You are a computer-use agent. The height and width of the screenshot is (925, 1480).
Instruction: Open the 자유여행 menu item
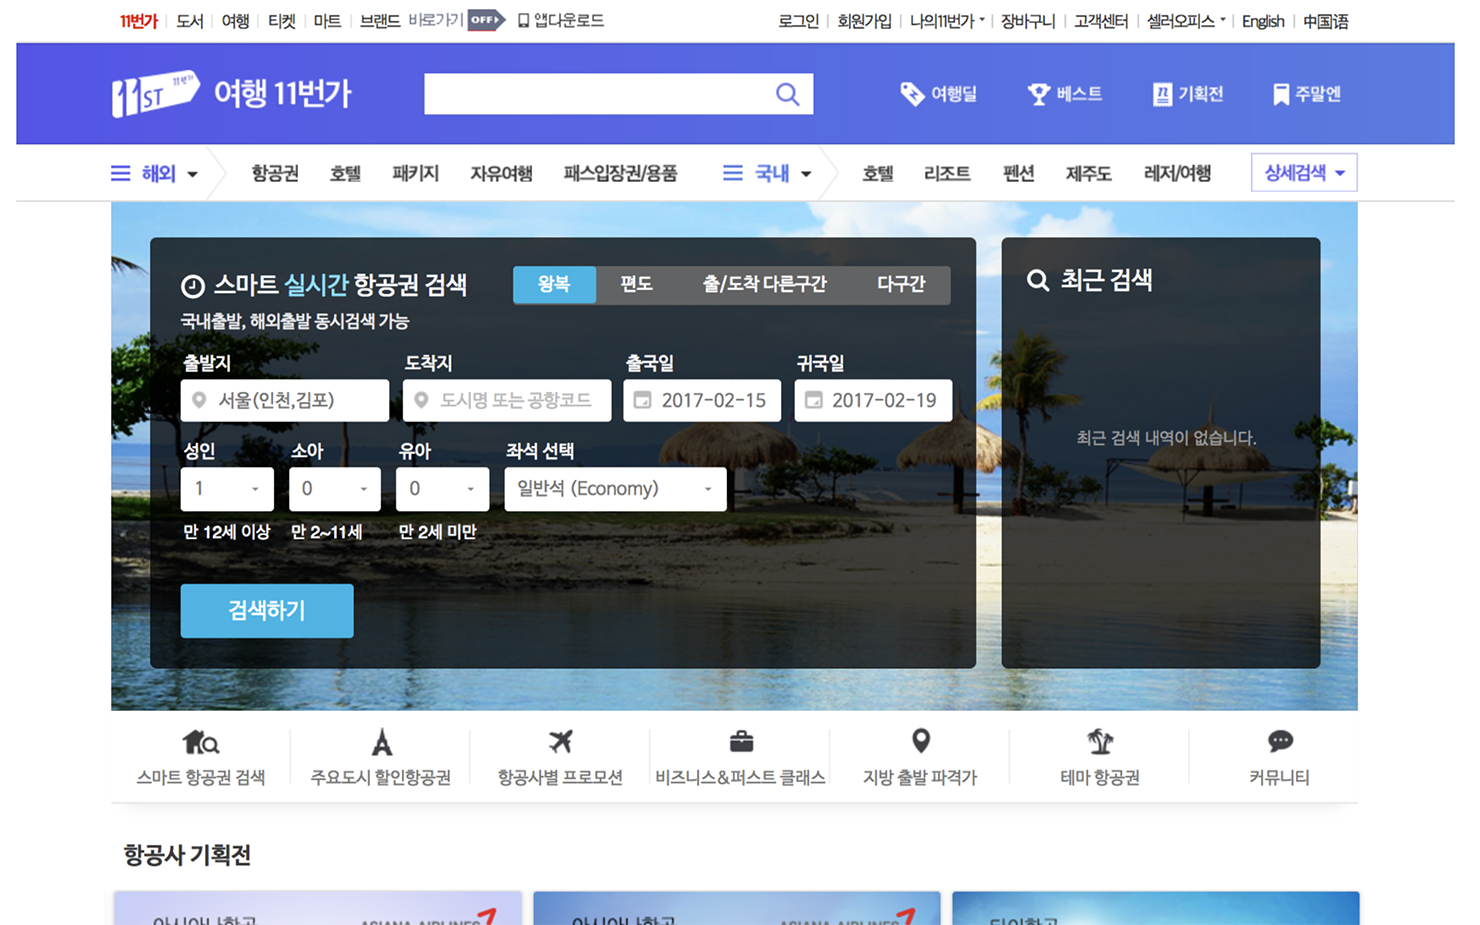[x=501, y=174]
